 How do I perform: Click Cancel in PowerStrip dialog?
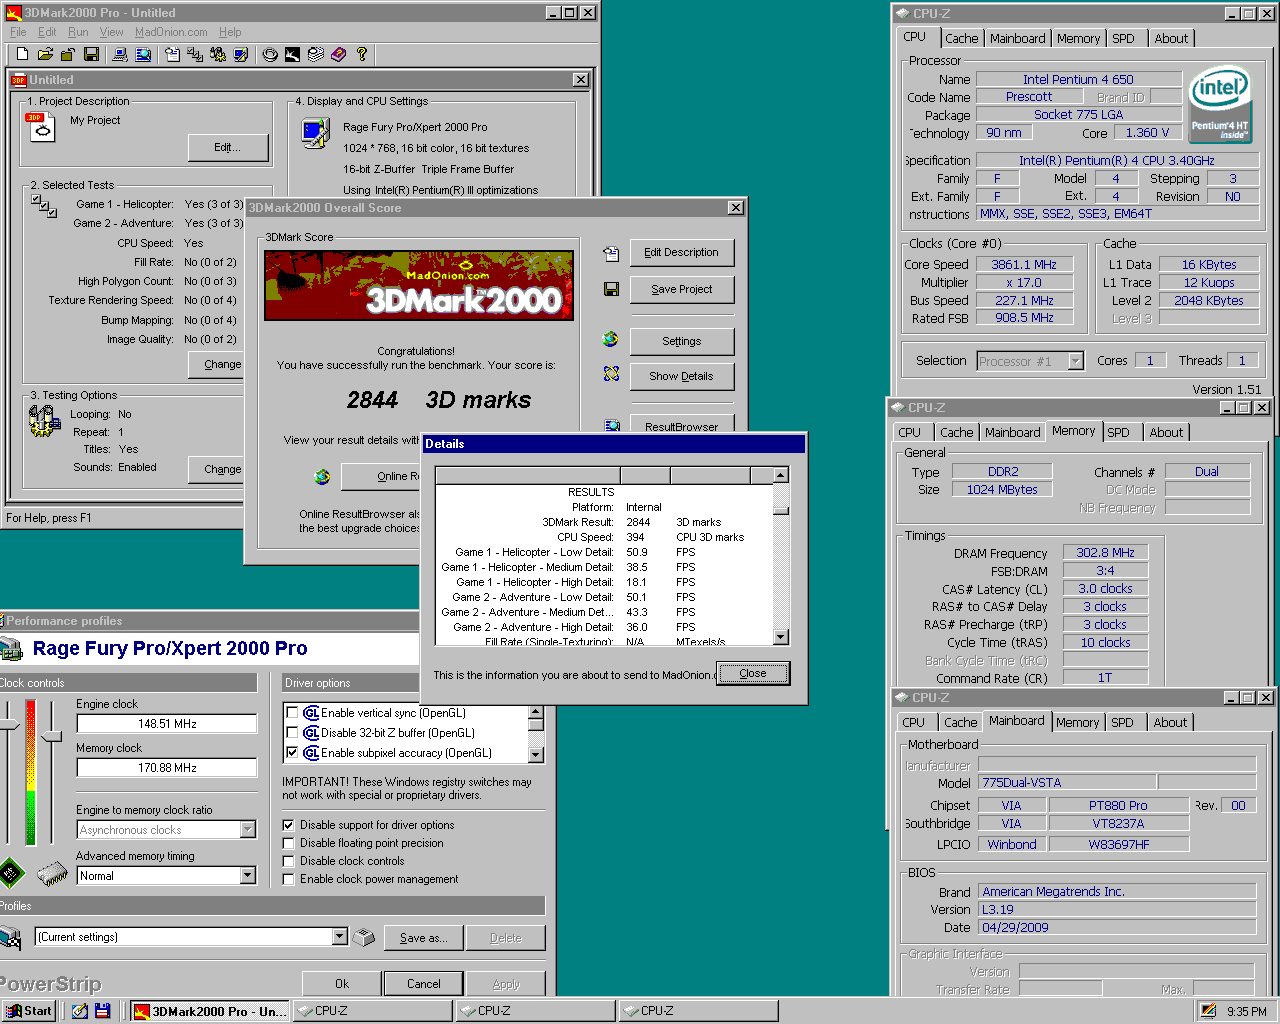point(424,984)
